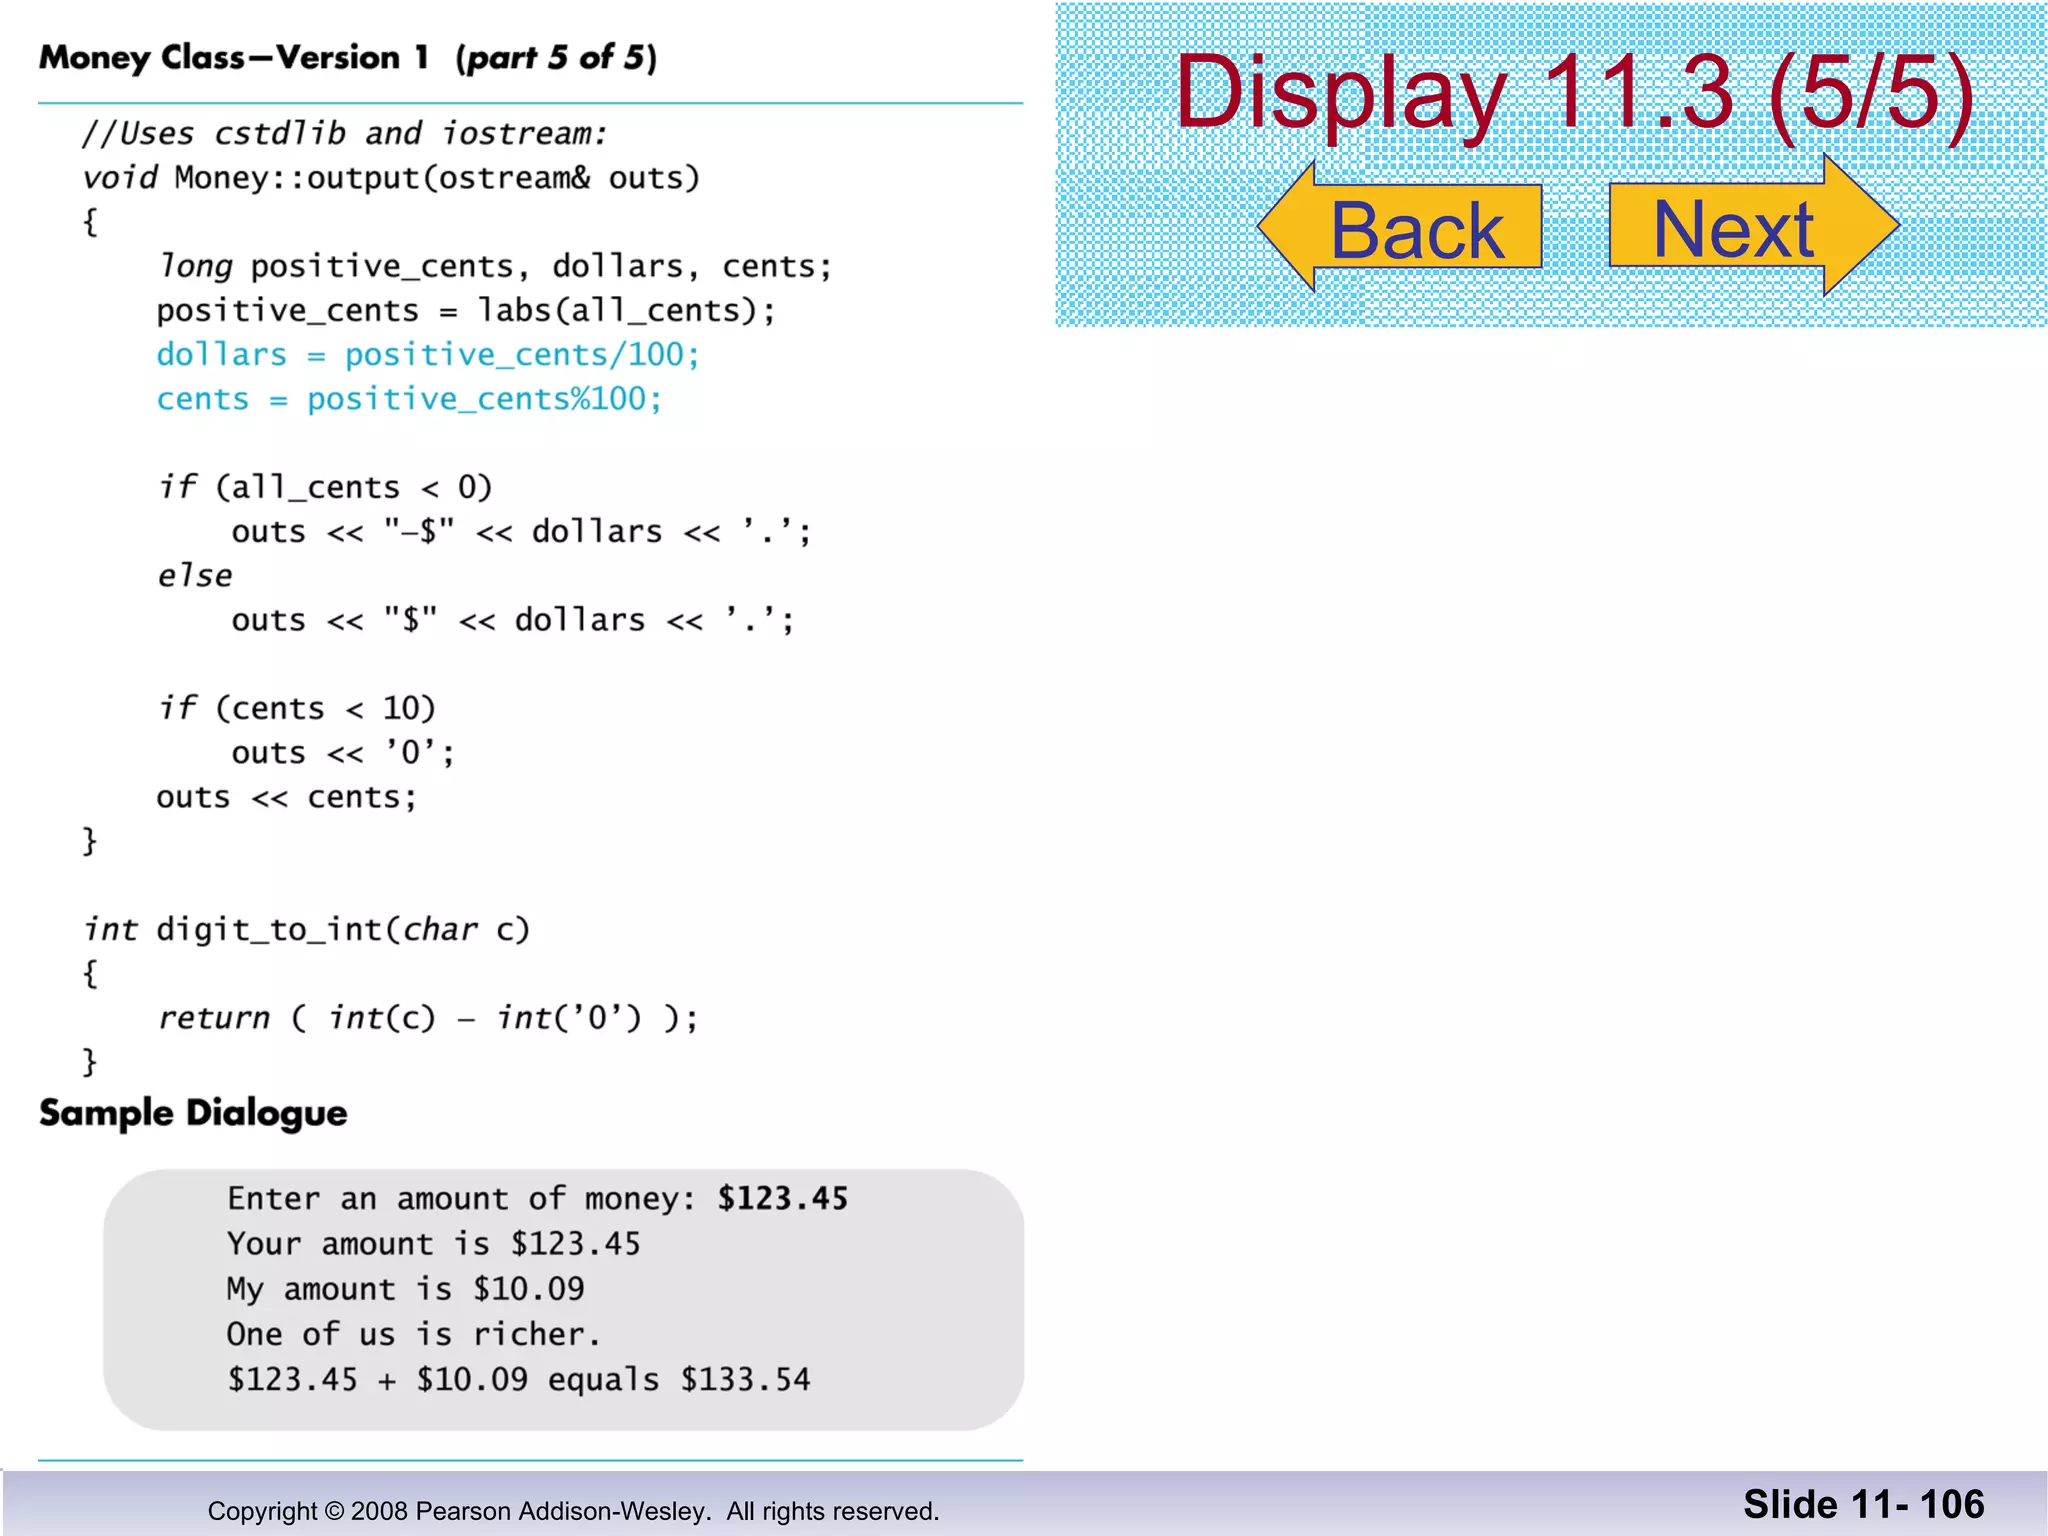Image resolution: width=2048 pixels, height=1536 pixels.
Task: Click the int digit_to_int function header
Action: pos(305,930)
